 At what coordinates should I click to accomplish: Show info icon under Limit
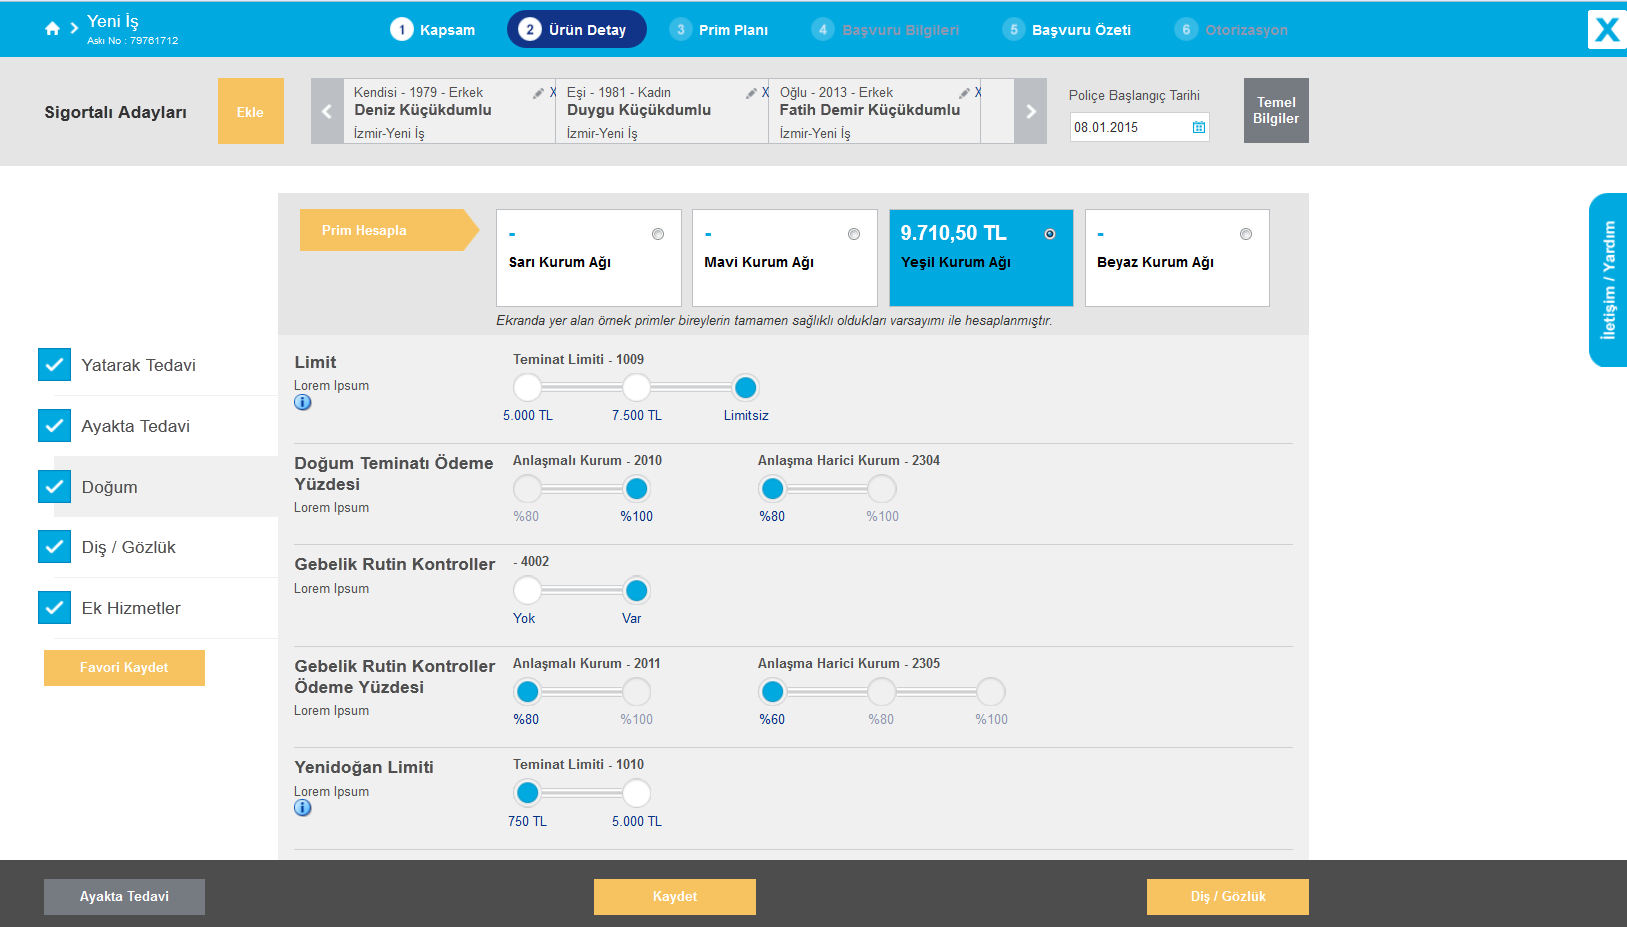pyautogui.click(x=303, y=402)
